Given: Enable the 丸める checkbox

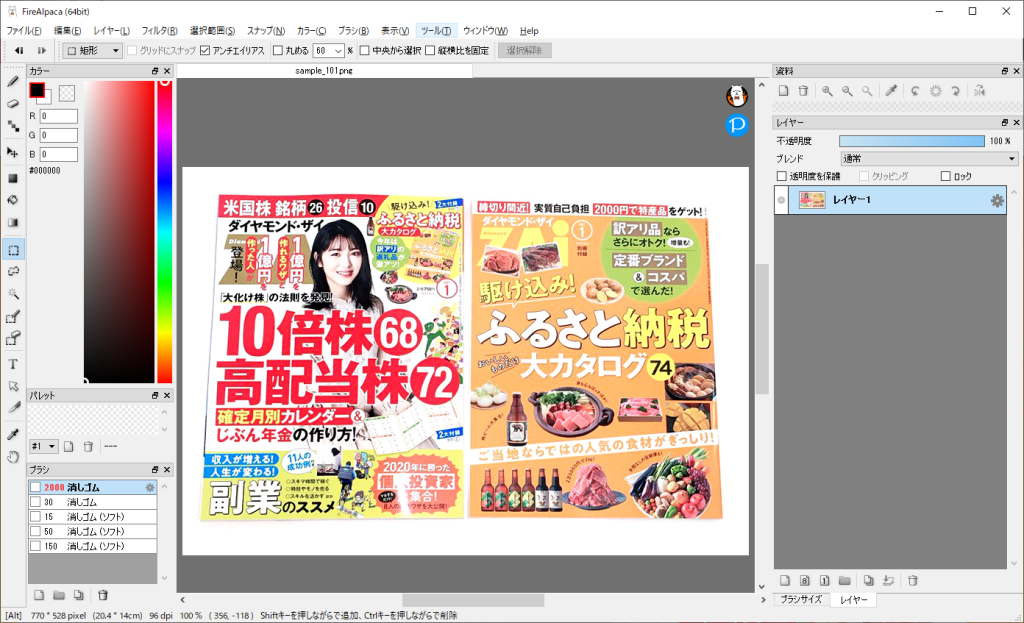Looking at the screenshot, I should tap(278, 50).
